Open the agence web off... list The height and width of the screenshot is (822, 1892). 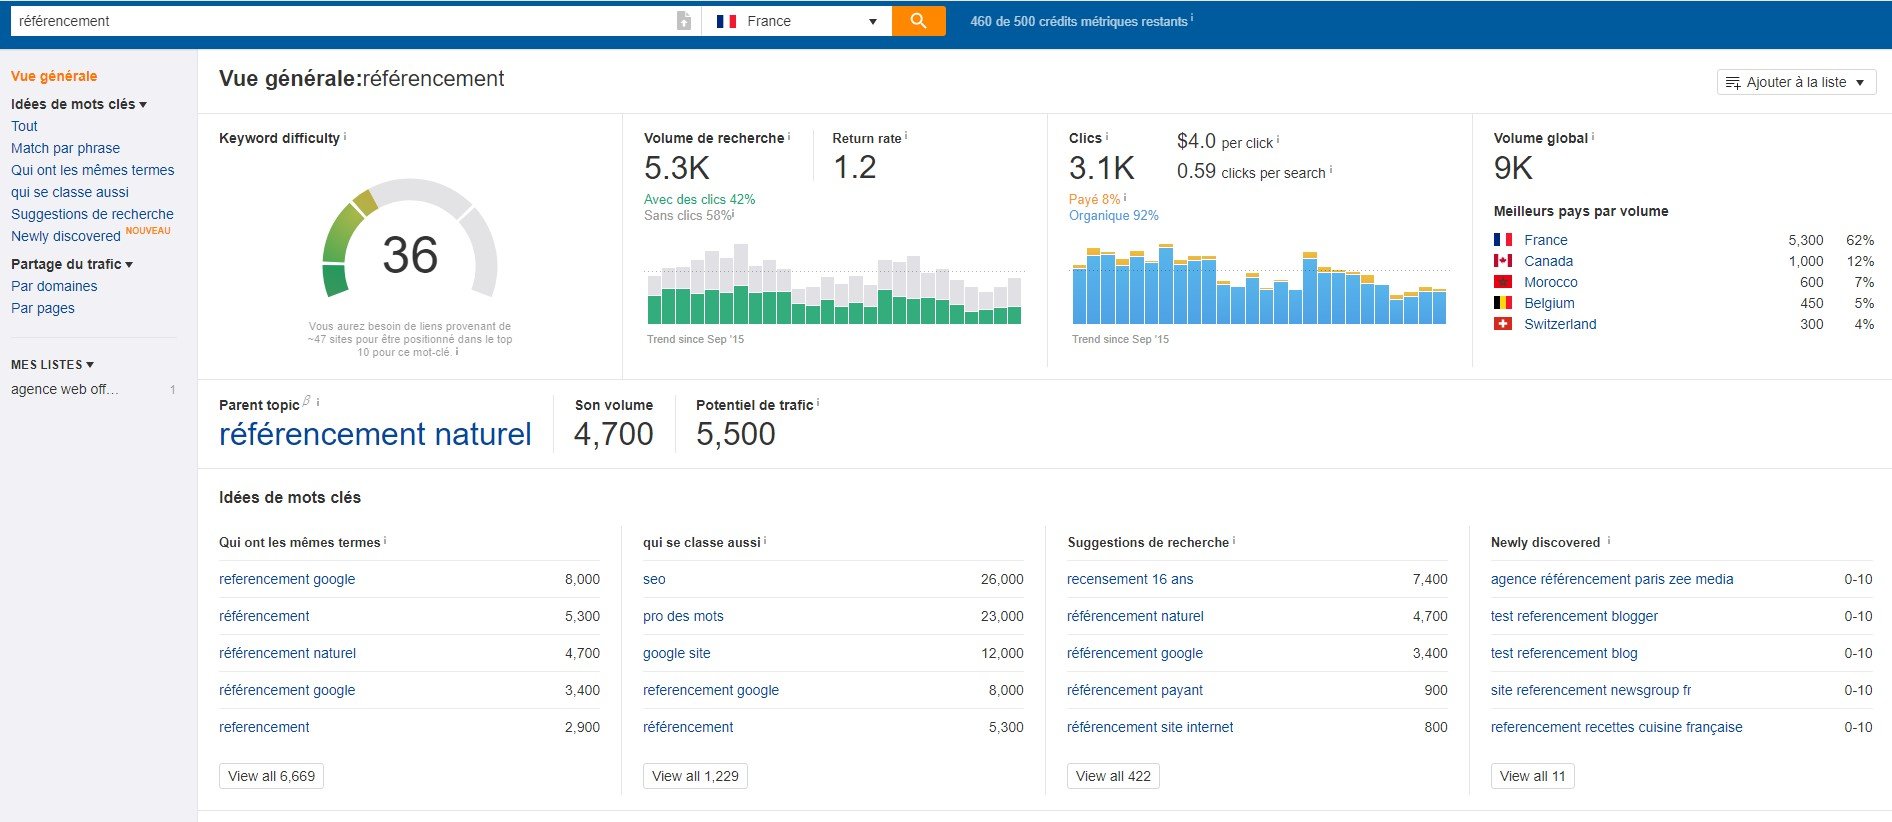(64, 389)
